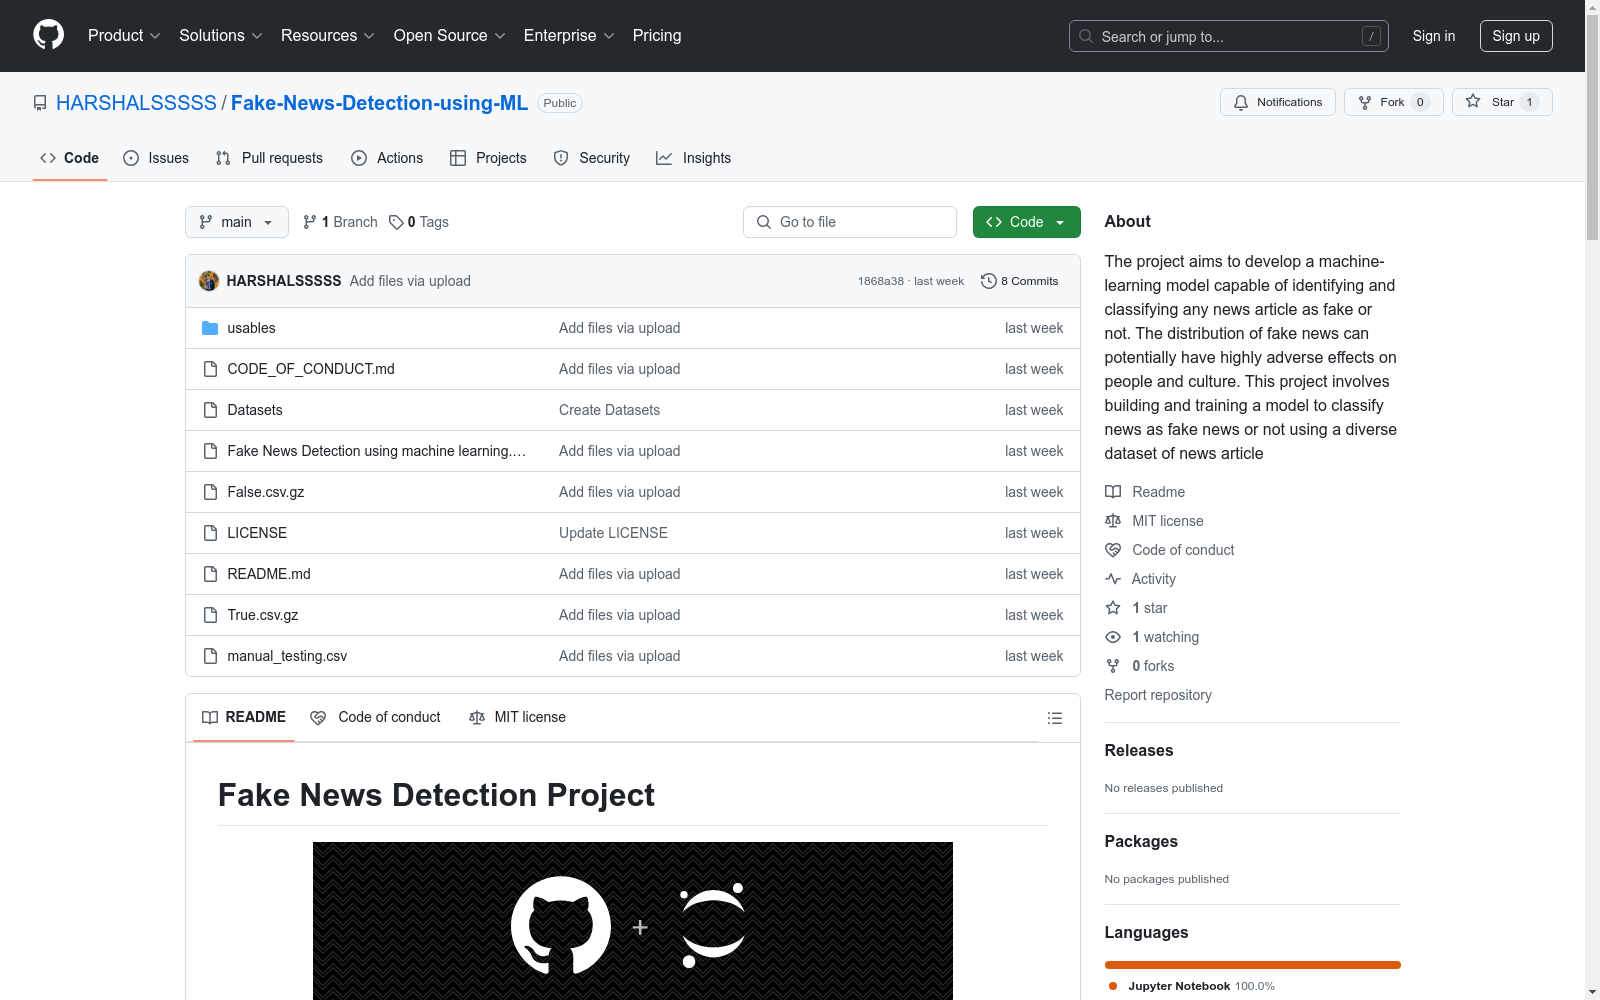Click the GitHub Copilot banner image
1600x1000 pixels.
coord(633,921)
